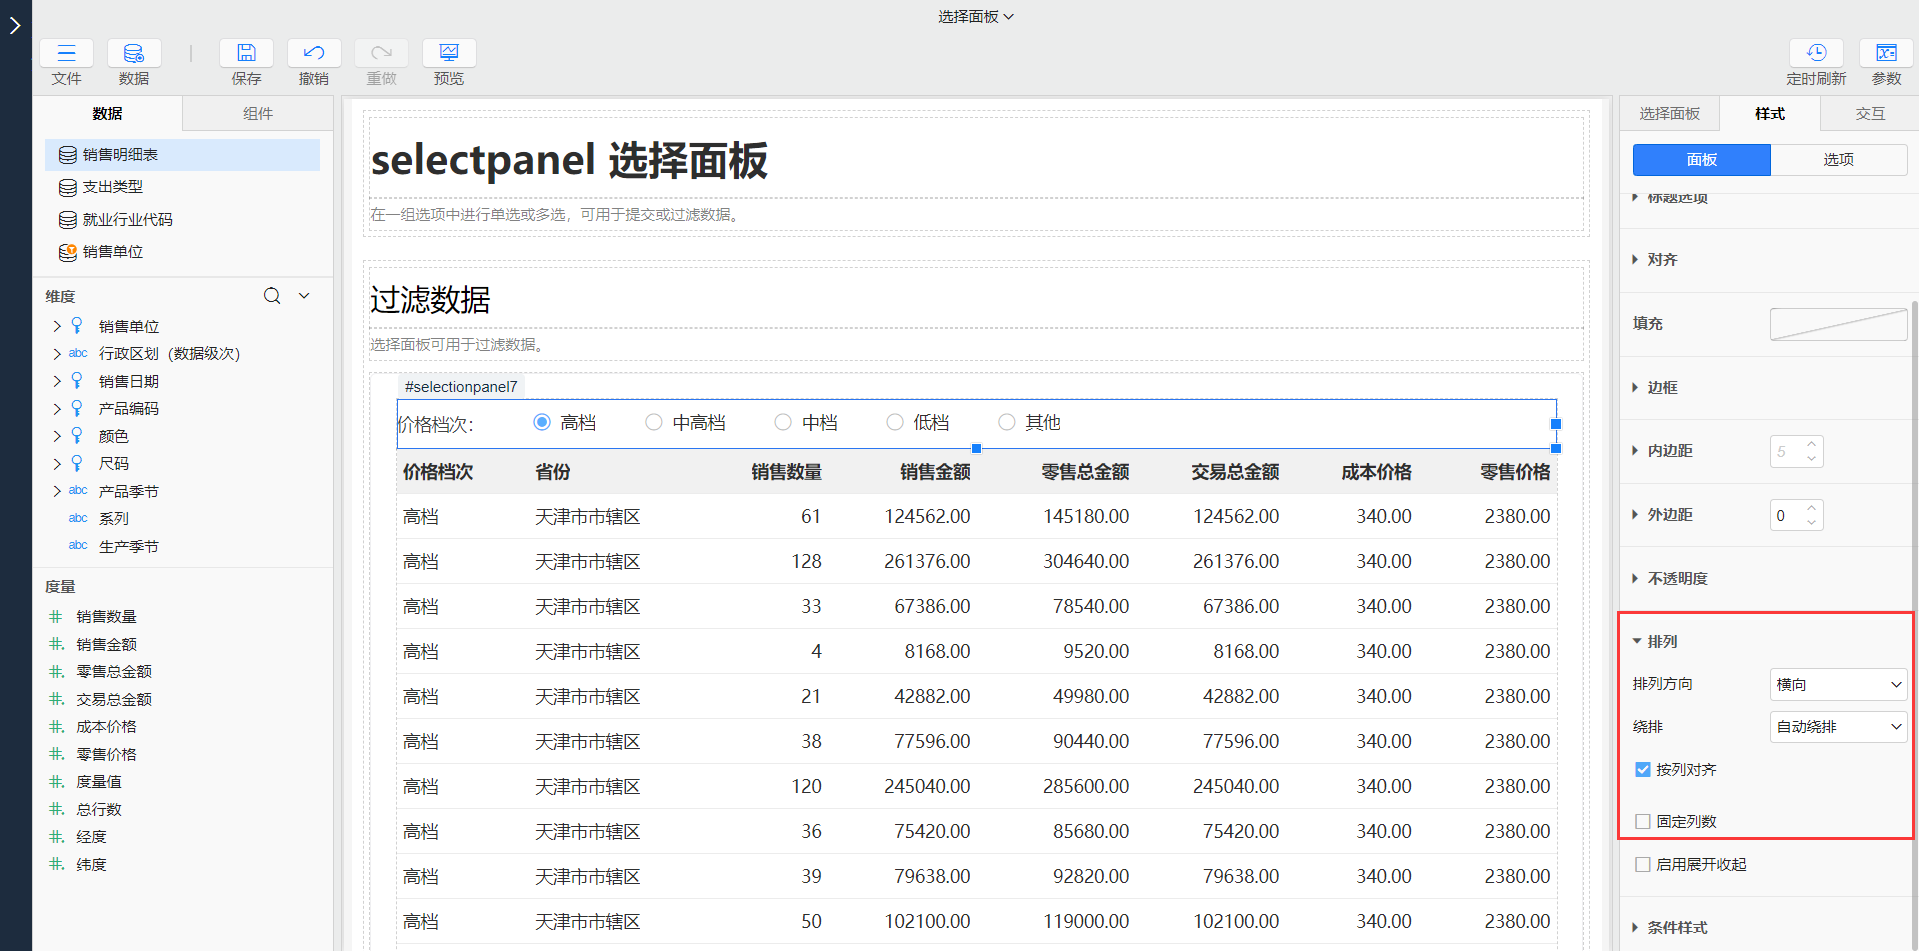Select the 支出类型 dataset
This screenshot has height=951, width=1919.
point(112,187)
